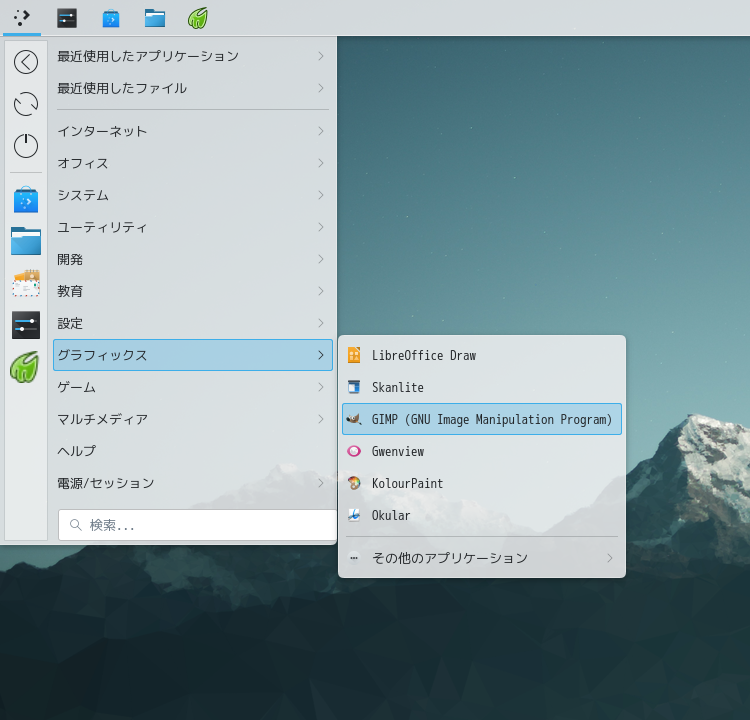Screen dimensions: 750x720
Task: Click the ellipsis icon beside その他のアプリケーション
Action: point(354,558)
